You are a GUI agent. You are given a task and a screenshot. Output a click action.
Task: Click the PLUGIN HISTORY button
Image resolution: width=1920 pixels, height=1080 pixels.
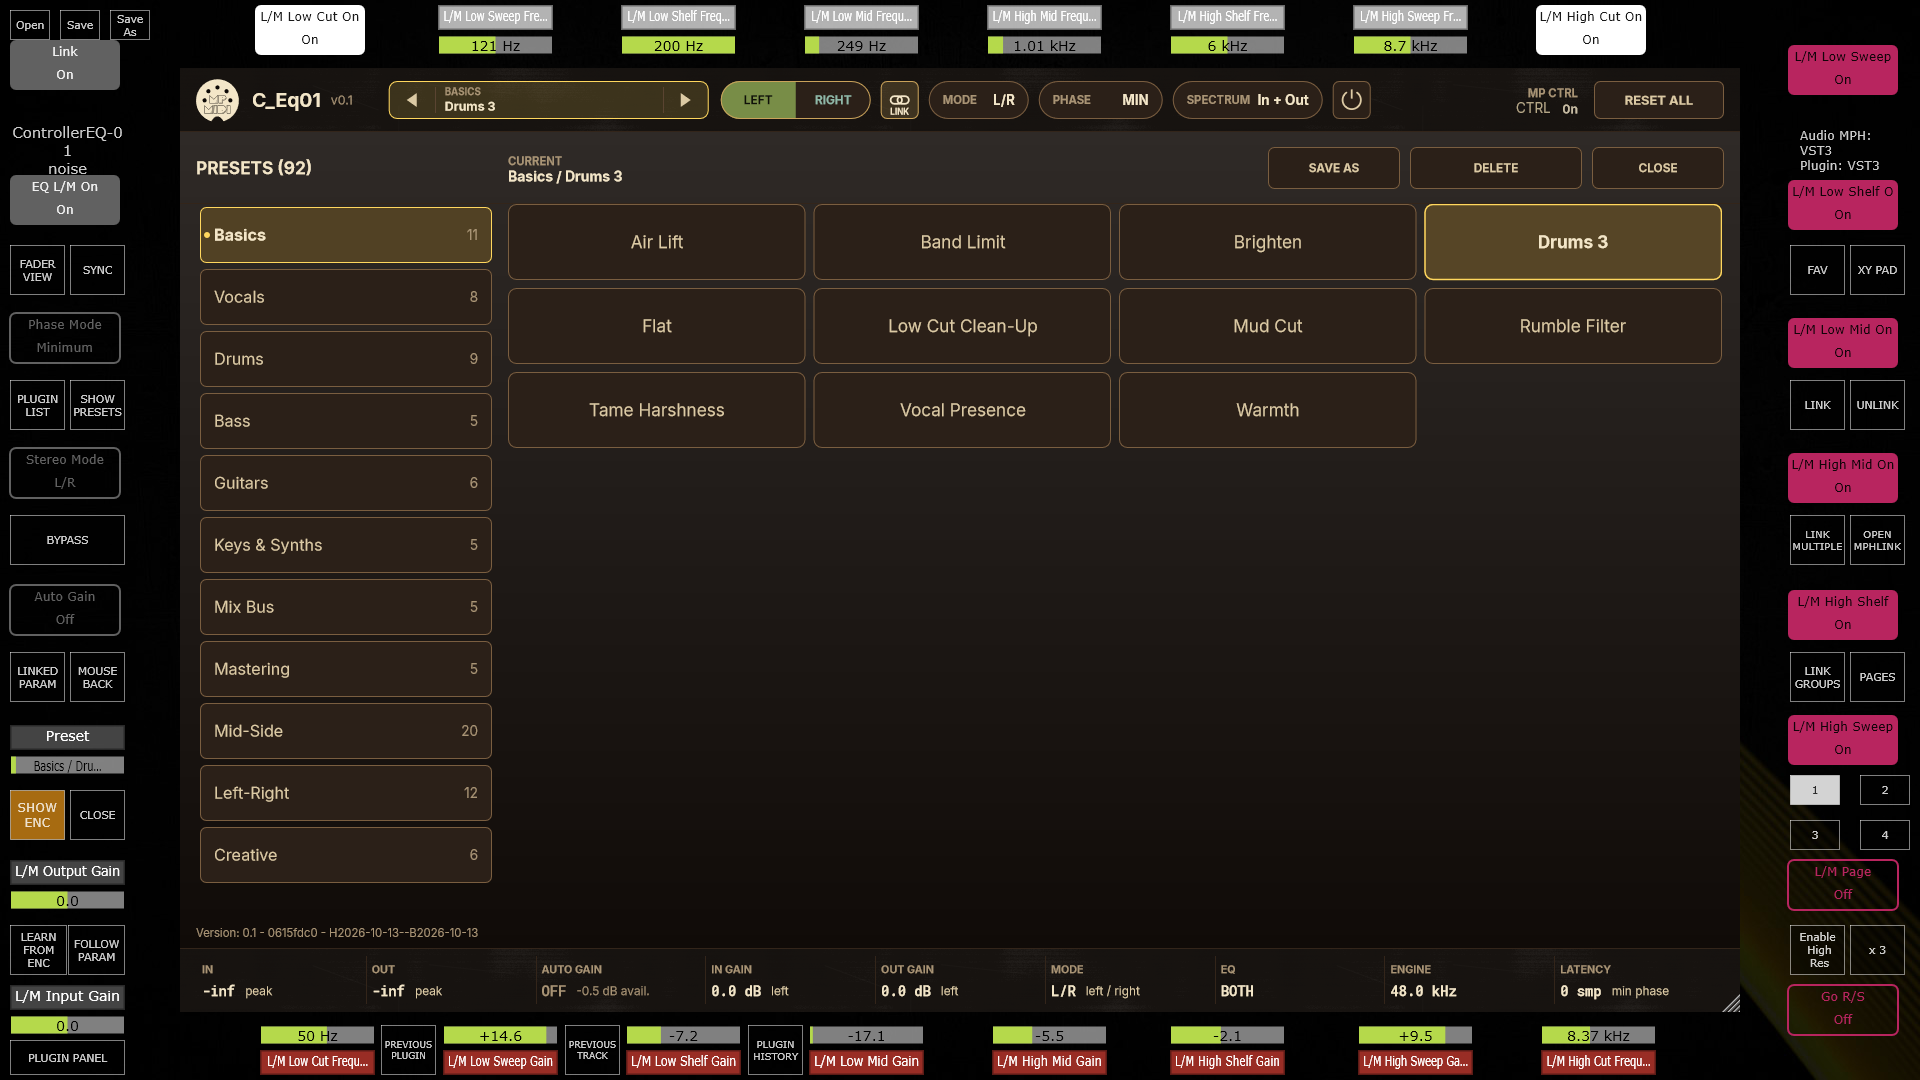pos(775,1050)
